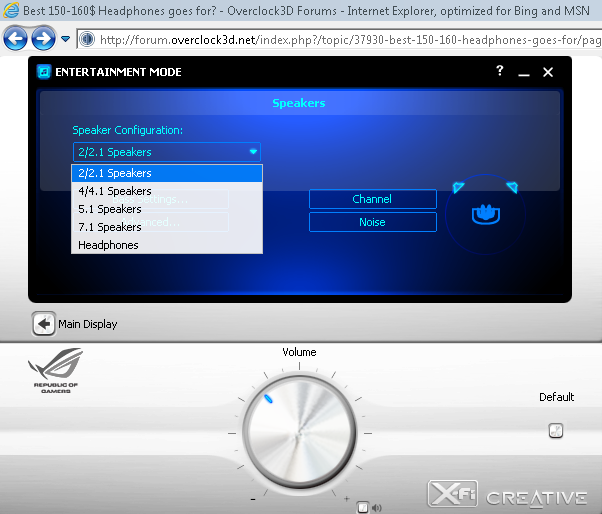This screenshot has width=602, height=514.
Task: Minimize the Entertainment Mode panel
Action: point(524,74)
